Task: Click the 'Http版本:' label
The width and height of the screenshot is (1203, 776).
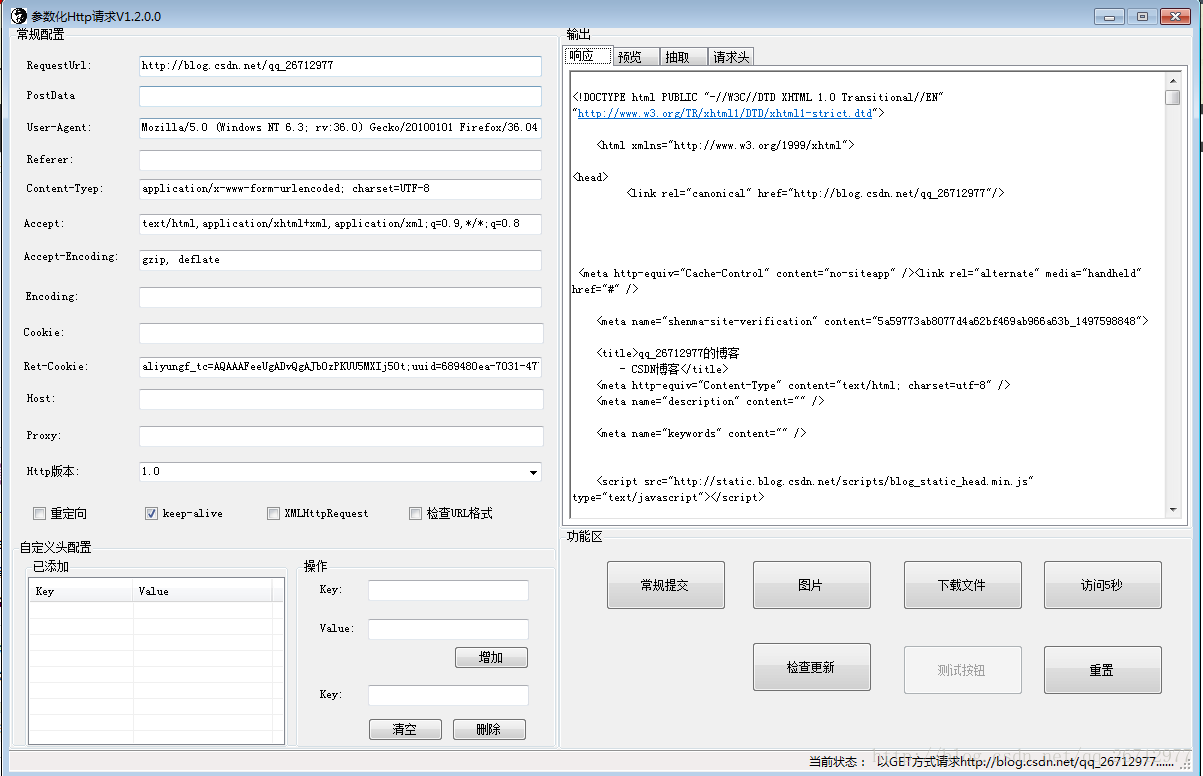Action: [52, 471]
